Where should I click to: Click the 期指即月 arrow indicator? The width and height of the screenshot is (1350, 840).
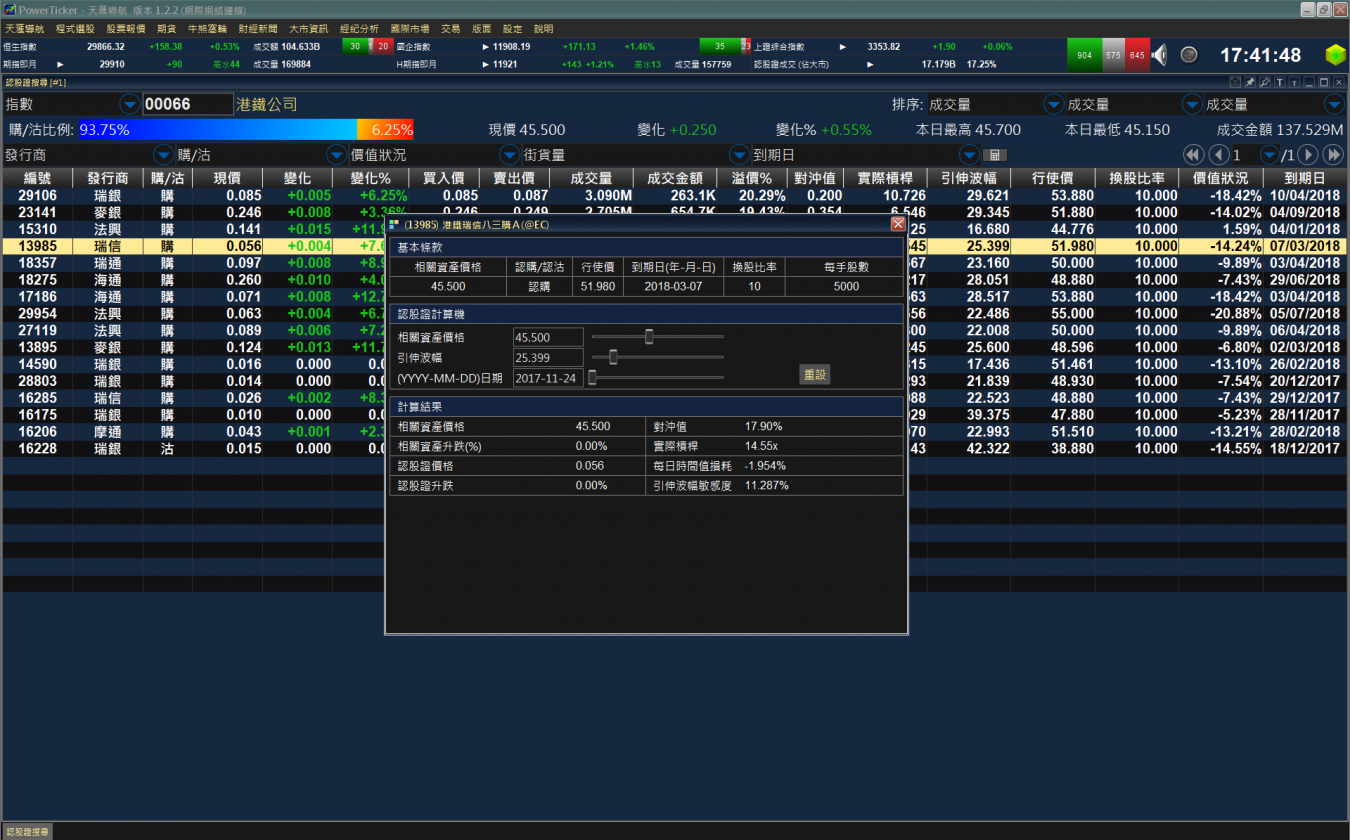click(60, 64)
